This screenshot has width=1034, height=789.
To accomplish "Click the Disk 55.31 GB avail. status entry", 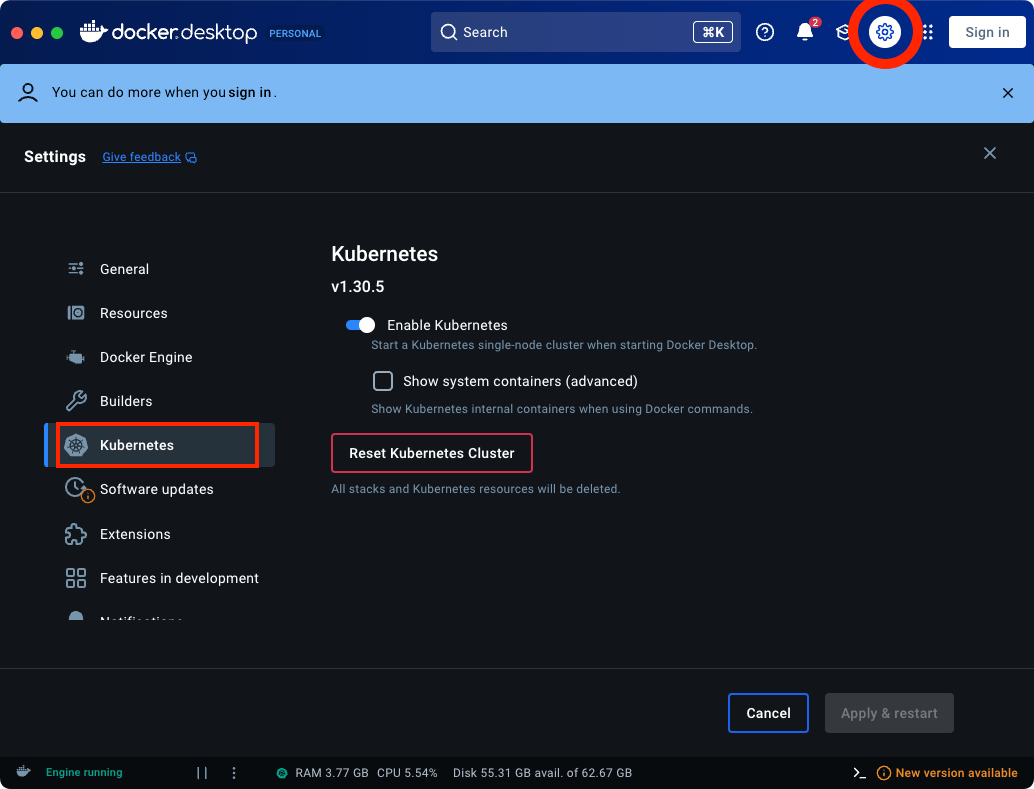I will click(542, 773).
